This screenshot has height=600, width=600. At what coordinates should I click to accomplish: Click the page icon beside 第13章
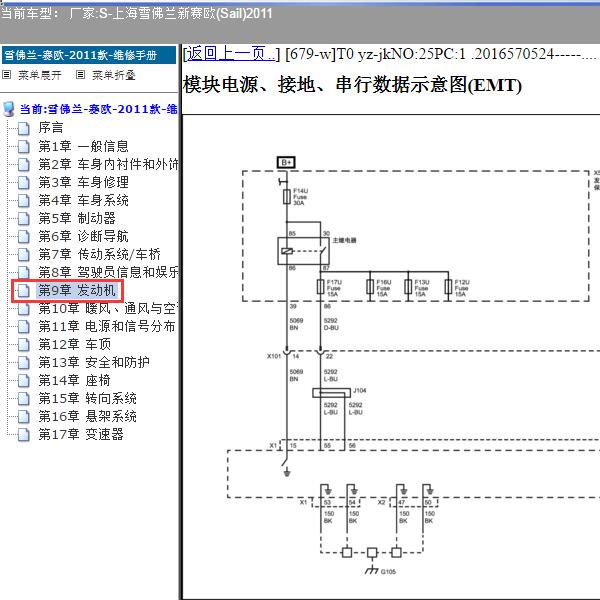point(23,363)
